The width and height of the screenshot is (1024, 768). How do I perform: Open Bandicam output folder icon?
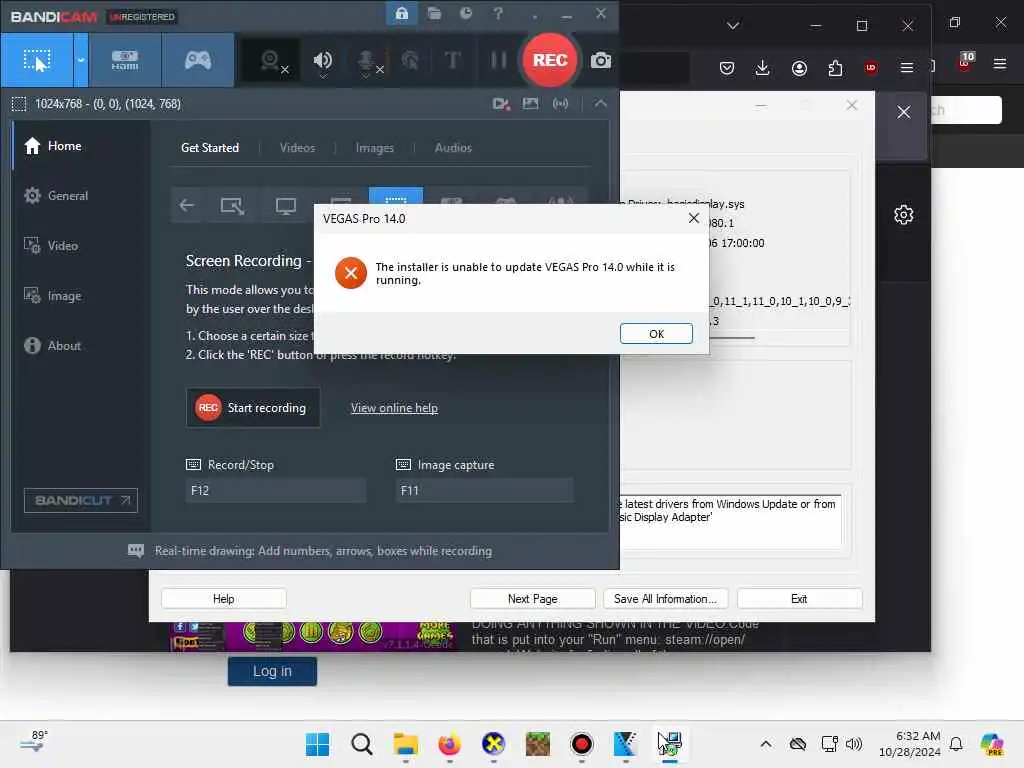pos(434,13)
